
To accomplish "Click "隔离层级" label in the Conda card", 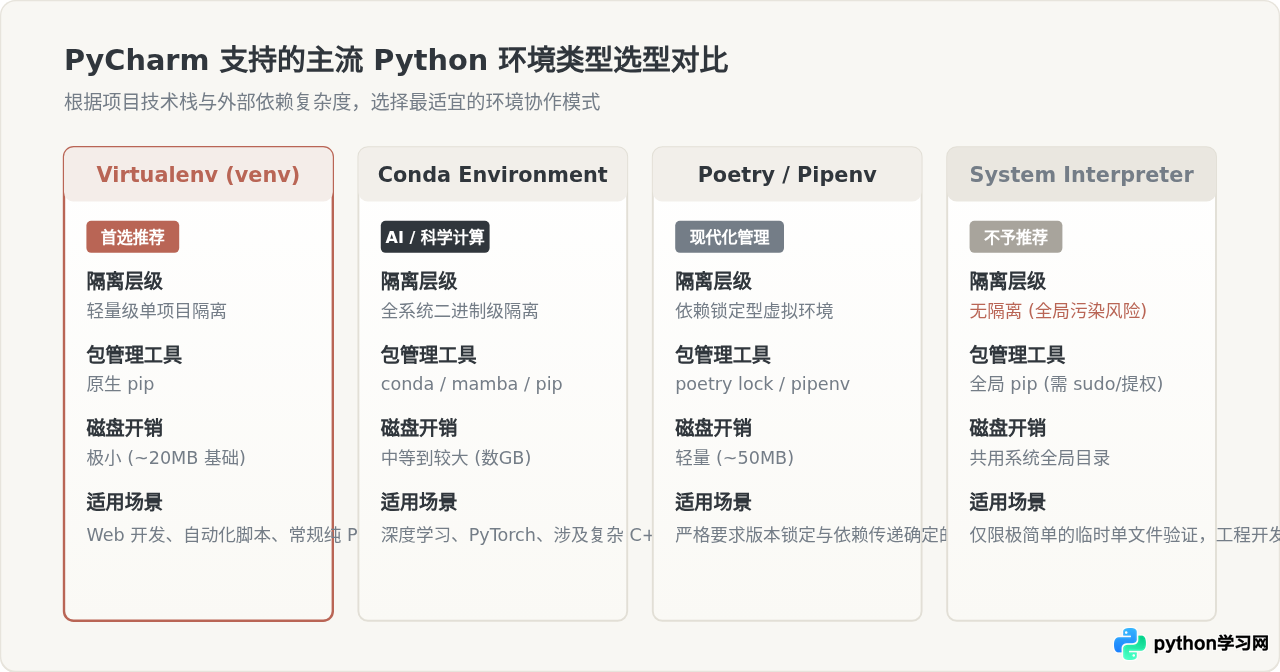I will click(419, 282).
